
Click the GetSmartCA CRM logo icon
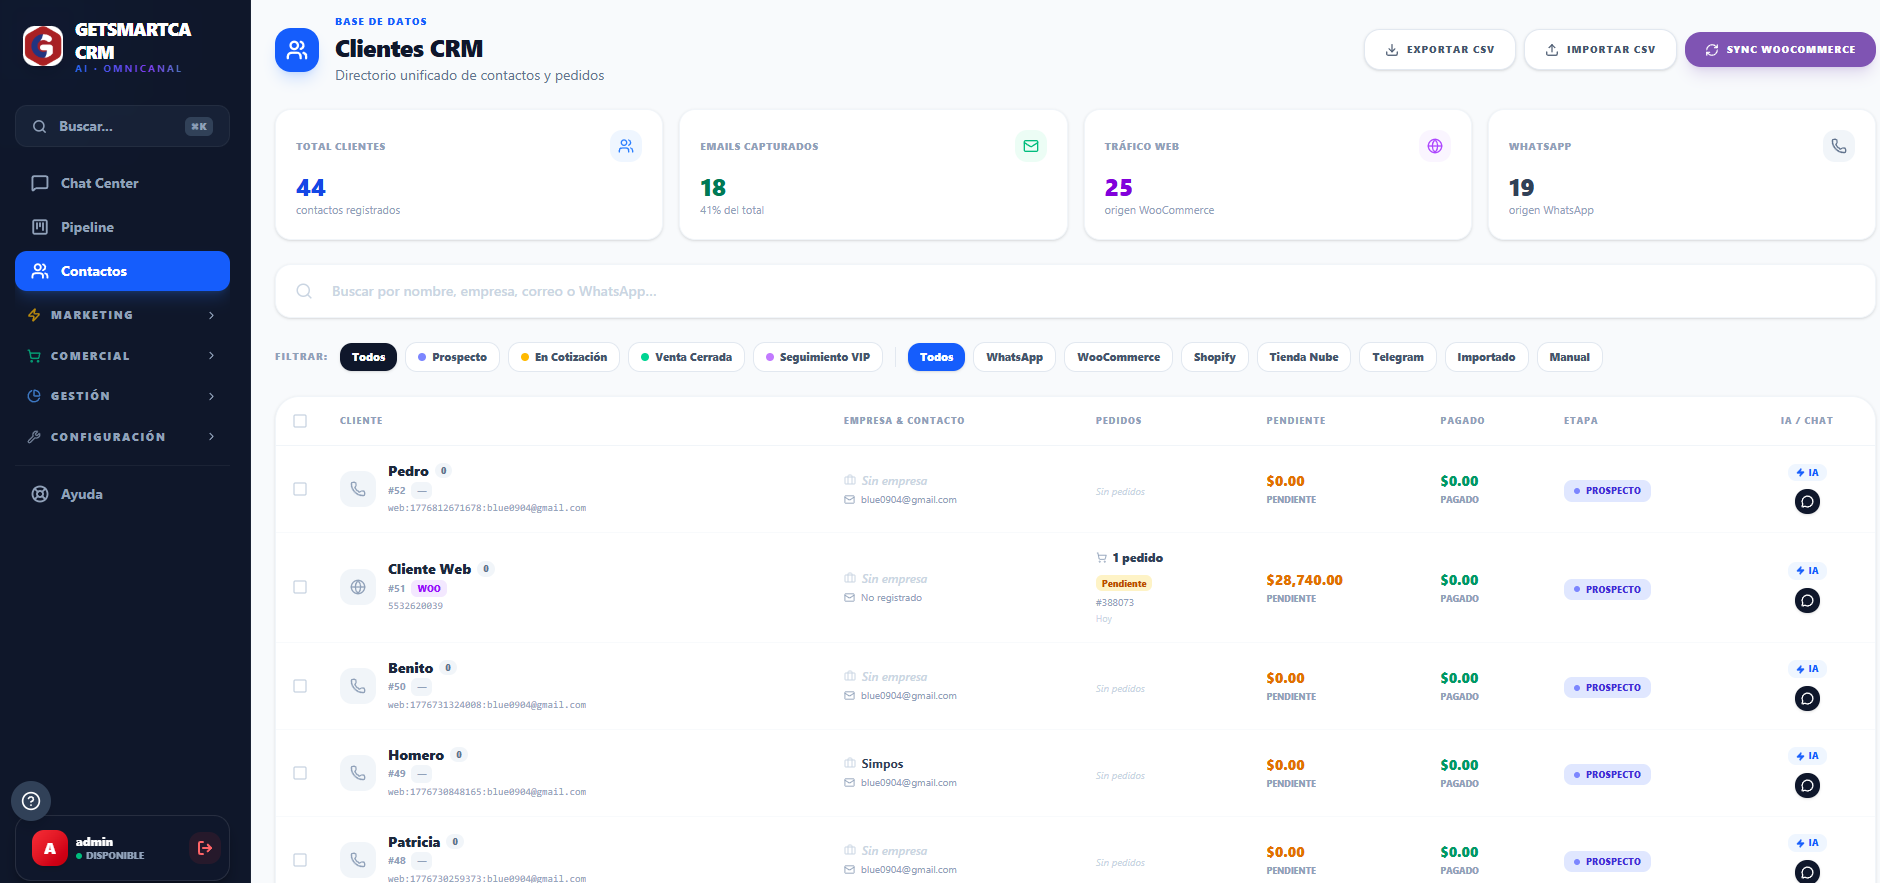(x=43, y=46)
